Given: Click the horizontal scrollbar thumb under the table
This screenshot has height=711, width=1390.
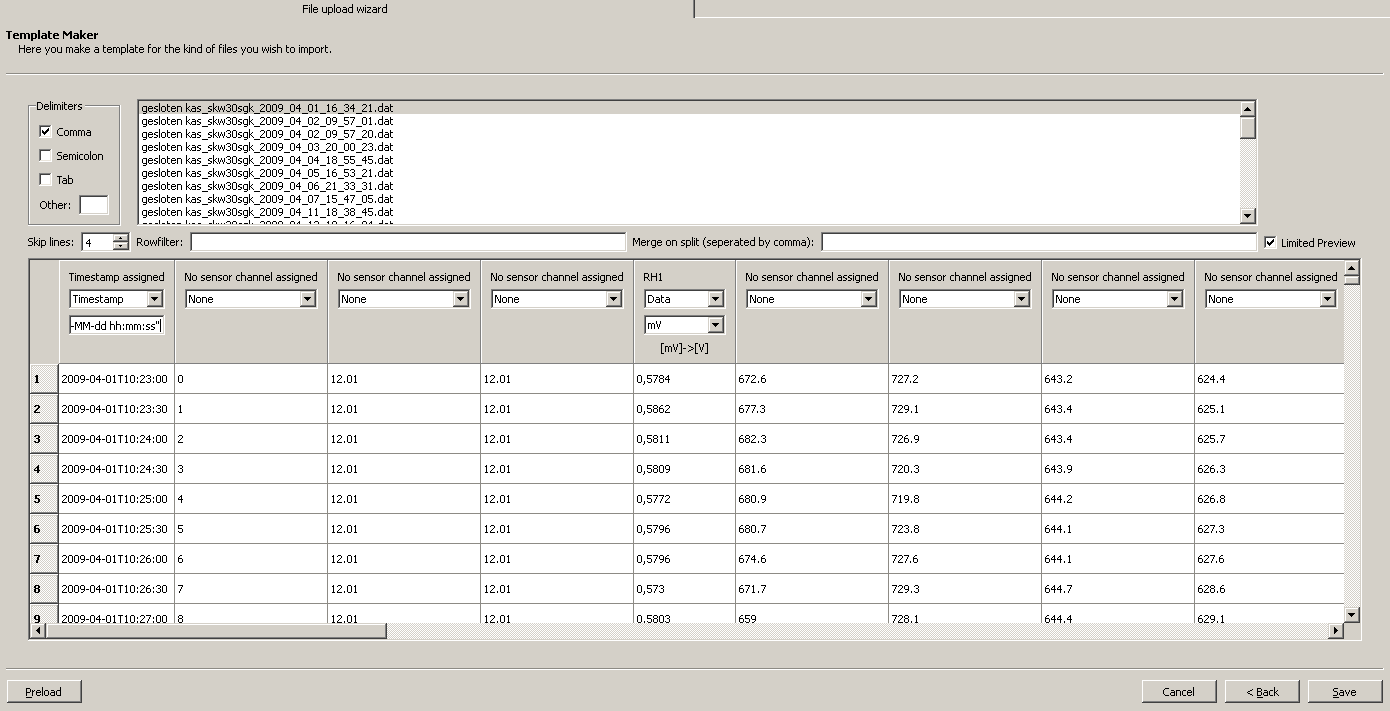Looking at the screenshot, I should click(x=216, y=631).
